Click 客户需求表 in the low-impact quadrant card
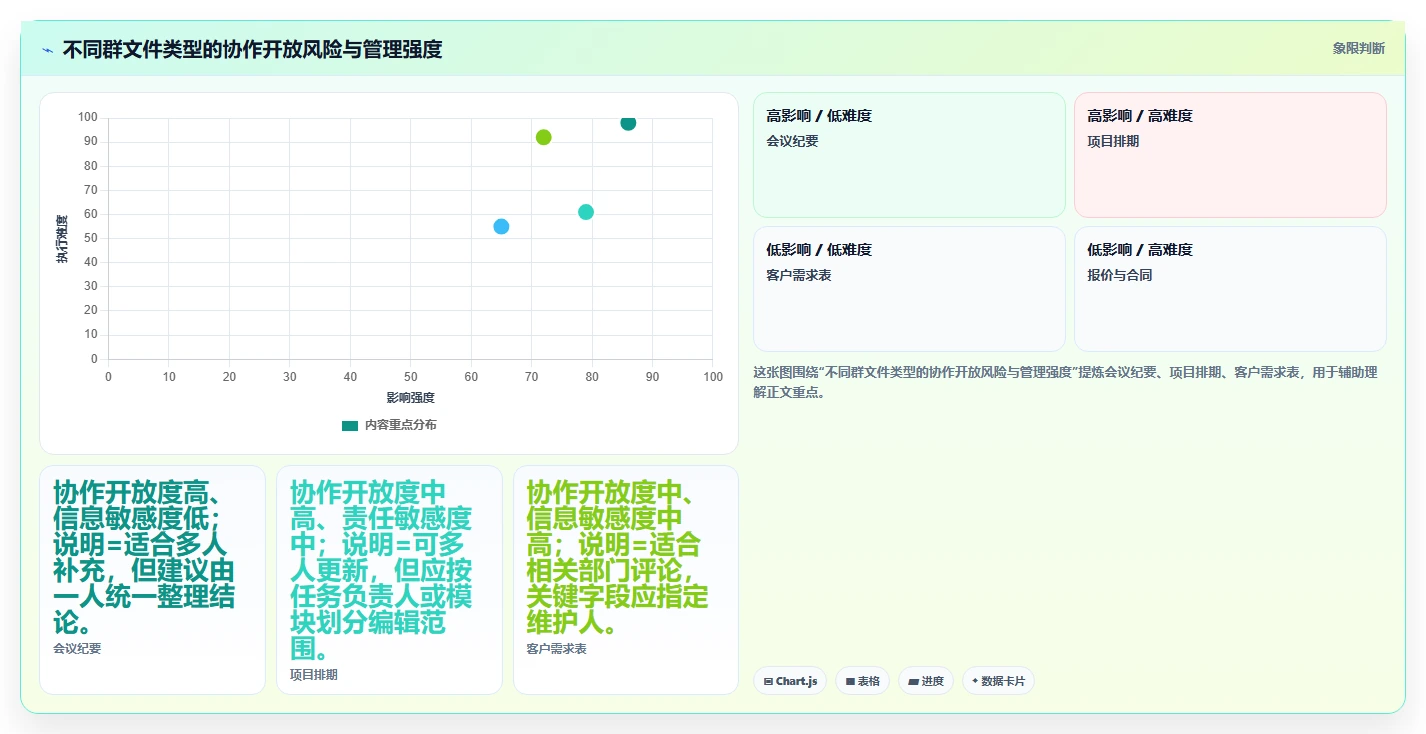Screen dimensions: 1426x734 tap(799, 275)
